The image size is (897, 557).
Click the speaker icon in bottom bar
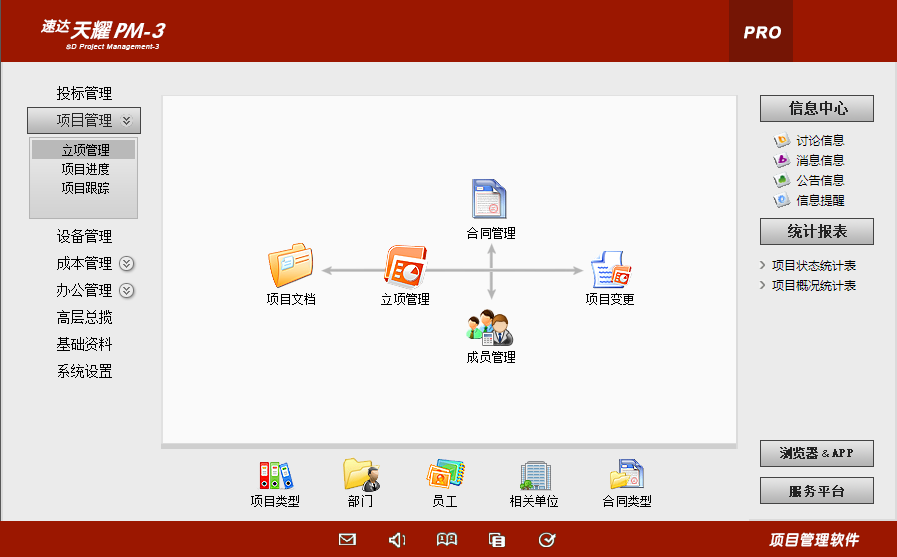pos(397,540)
